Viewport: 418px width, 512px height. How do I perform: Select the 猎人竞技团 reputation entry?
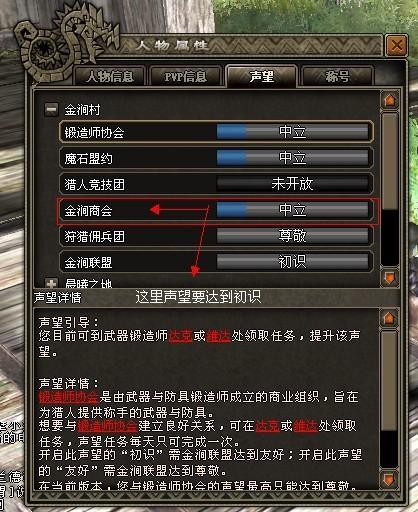coord(216,184)
